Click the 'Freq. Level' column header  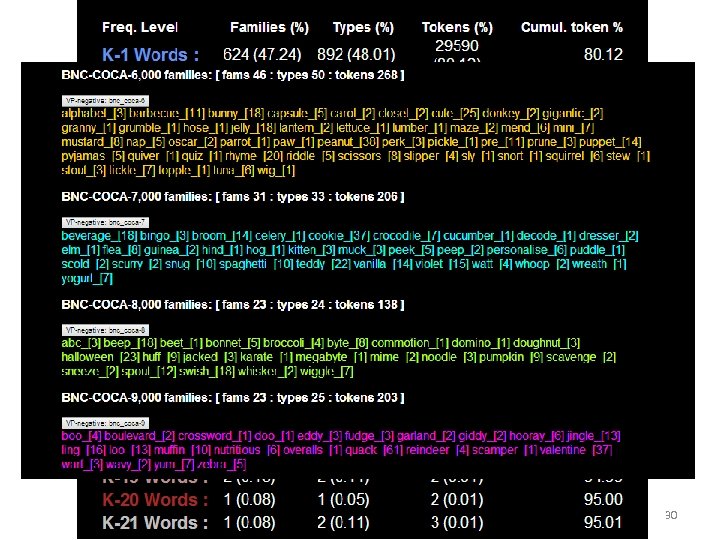point(140,27)
